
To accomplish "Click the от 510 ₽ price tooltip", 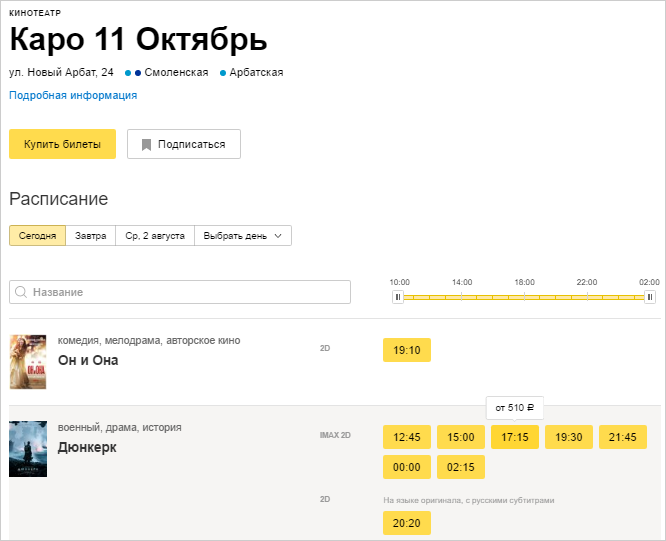I will [515, 408].
